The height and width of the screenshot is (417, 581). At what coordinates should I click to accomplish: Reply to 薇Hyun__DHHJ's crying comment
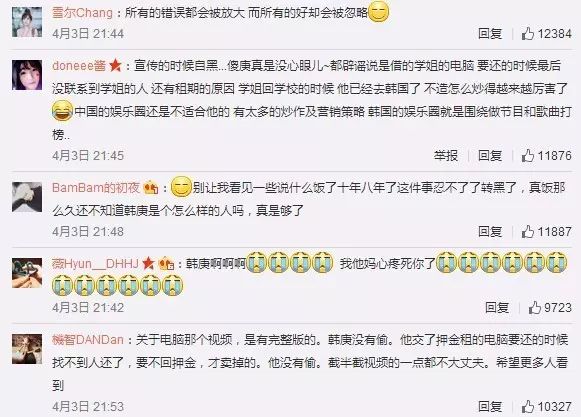tap(497, 307)
